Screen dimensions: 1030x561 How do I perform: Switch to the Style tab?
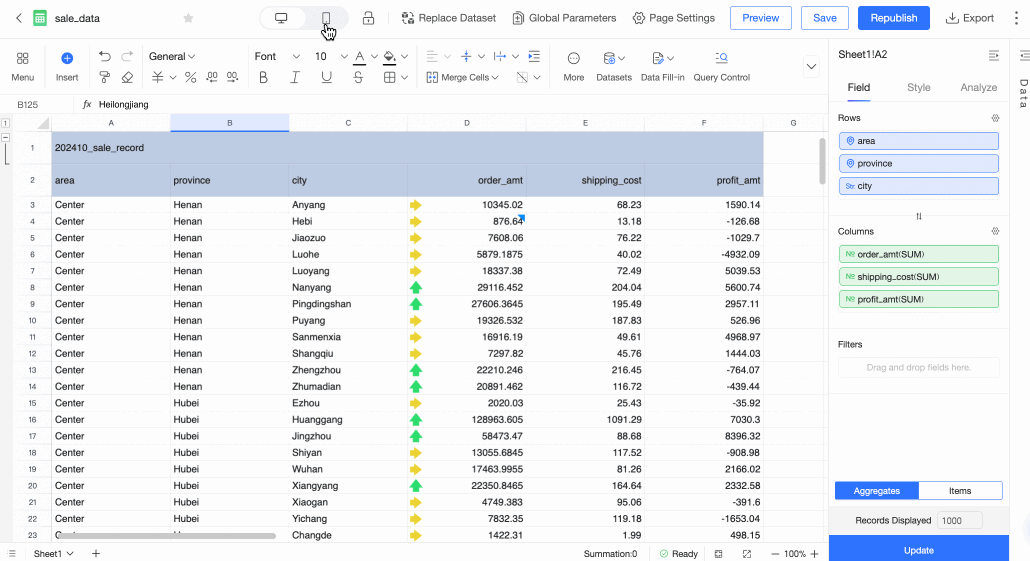(918, 87)
